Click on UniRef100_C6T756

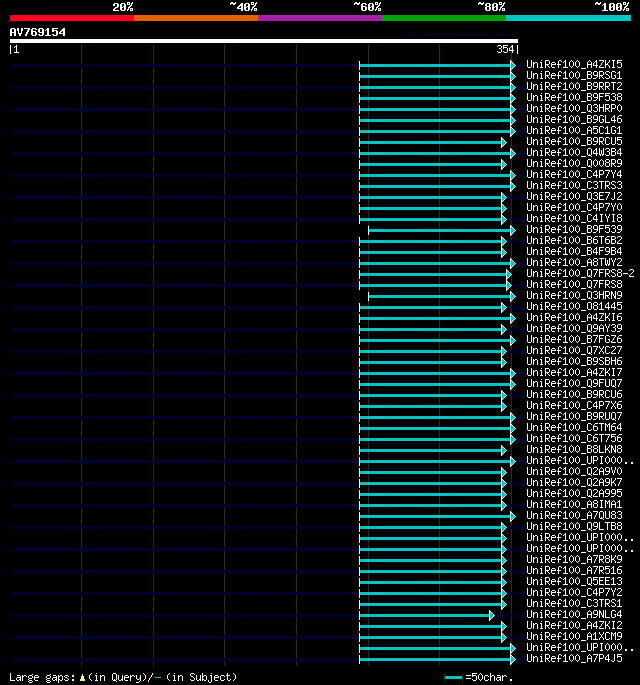pyautogui.click(x=574, y=438)
